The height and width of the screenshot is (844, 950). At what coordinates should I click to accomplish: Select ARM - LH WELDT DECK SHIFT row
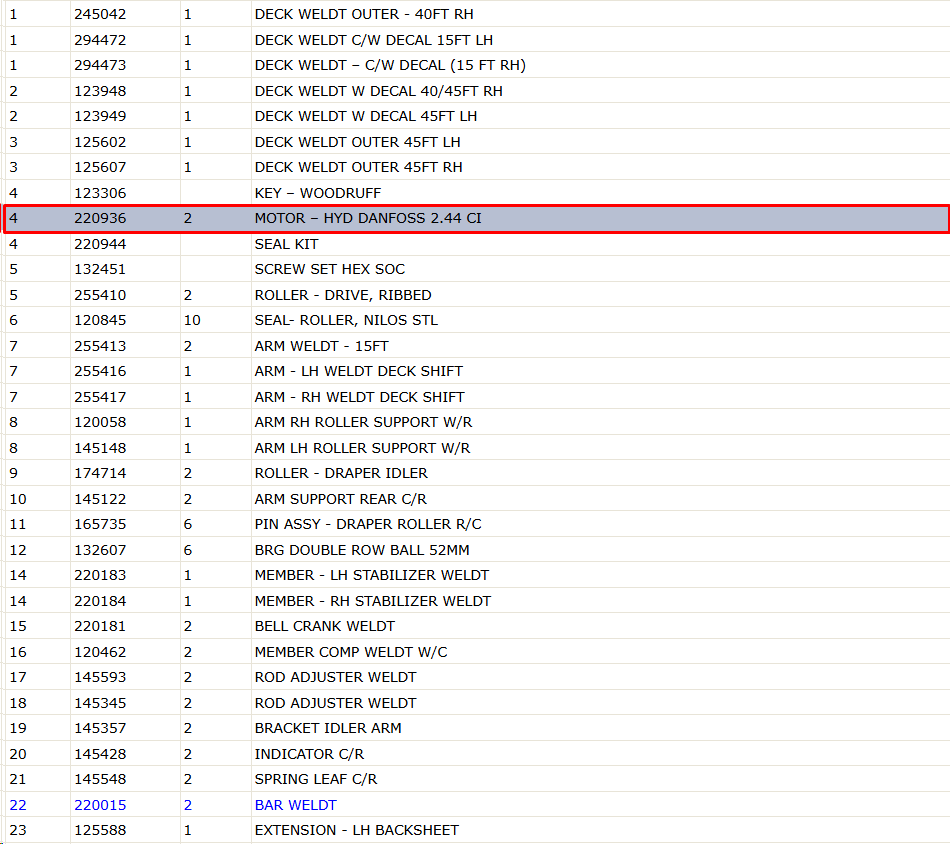(476, 371)
